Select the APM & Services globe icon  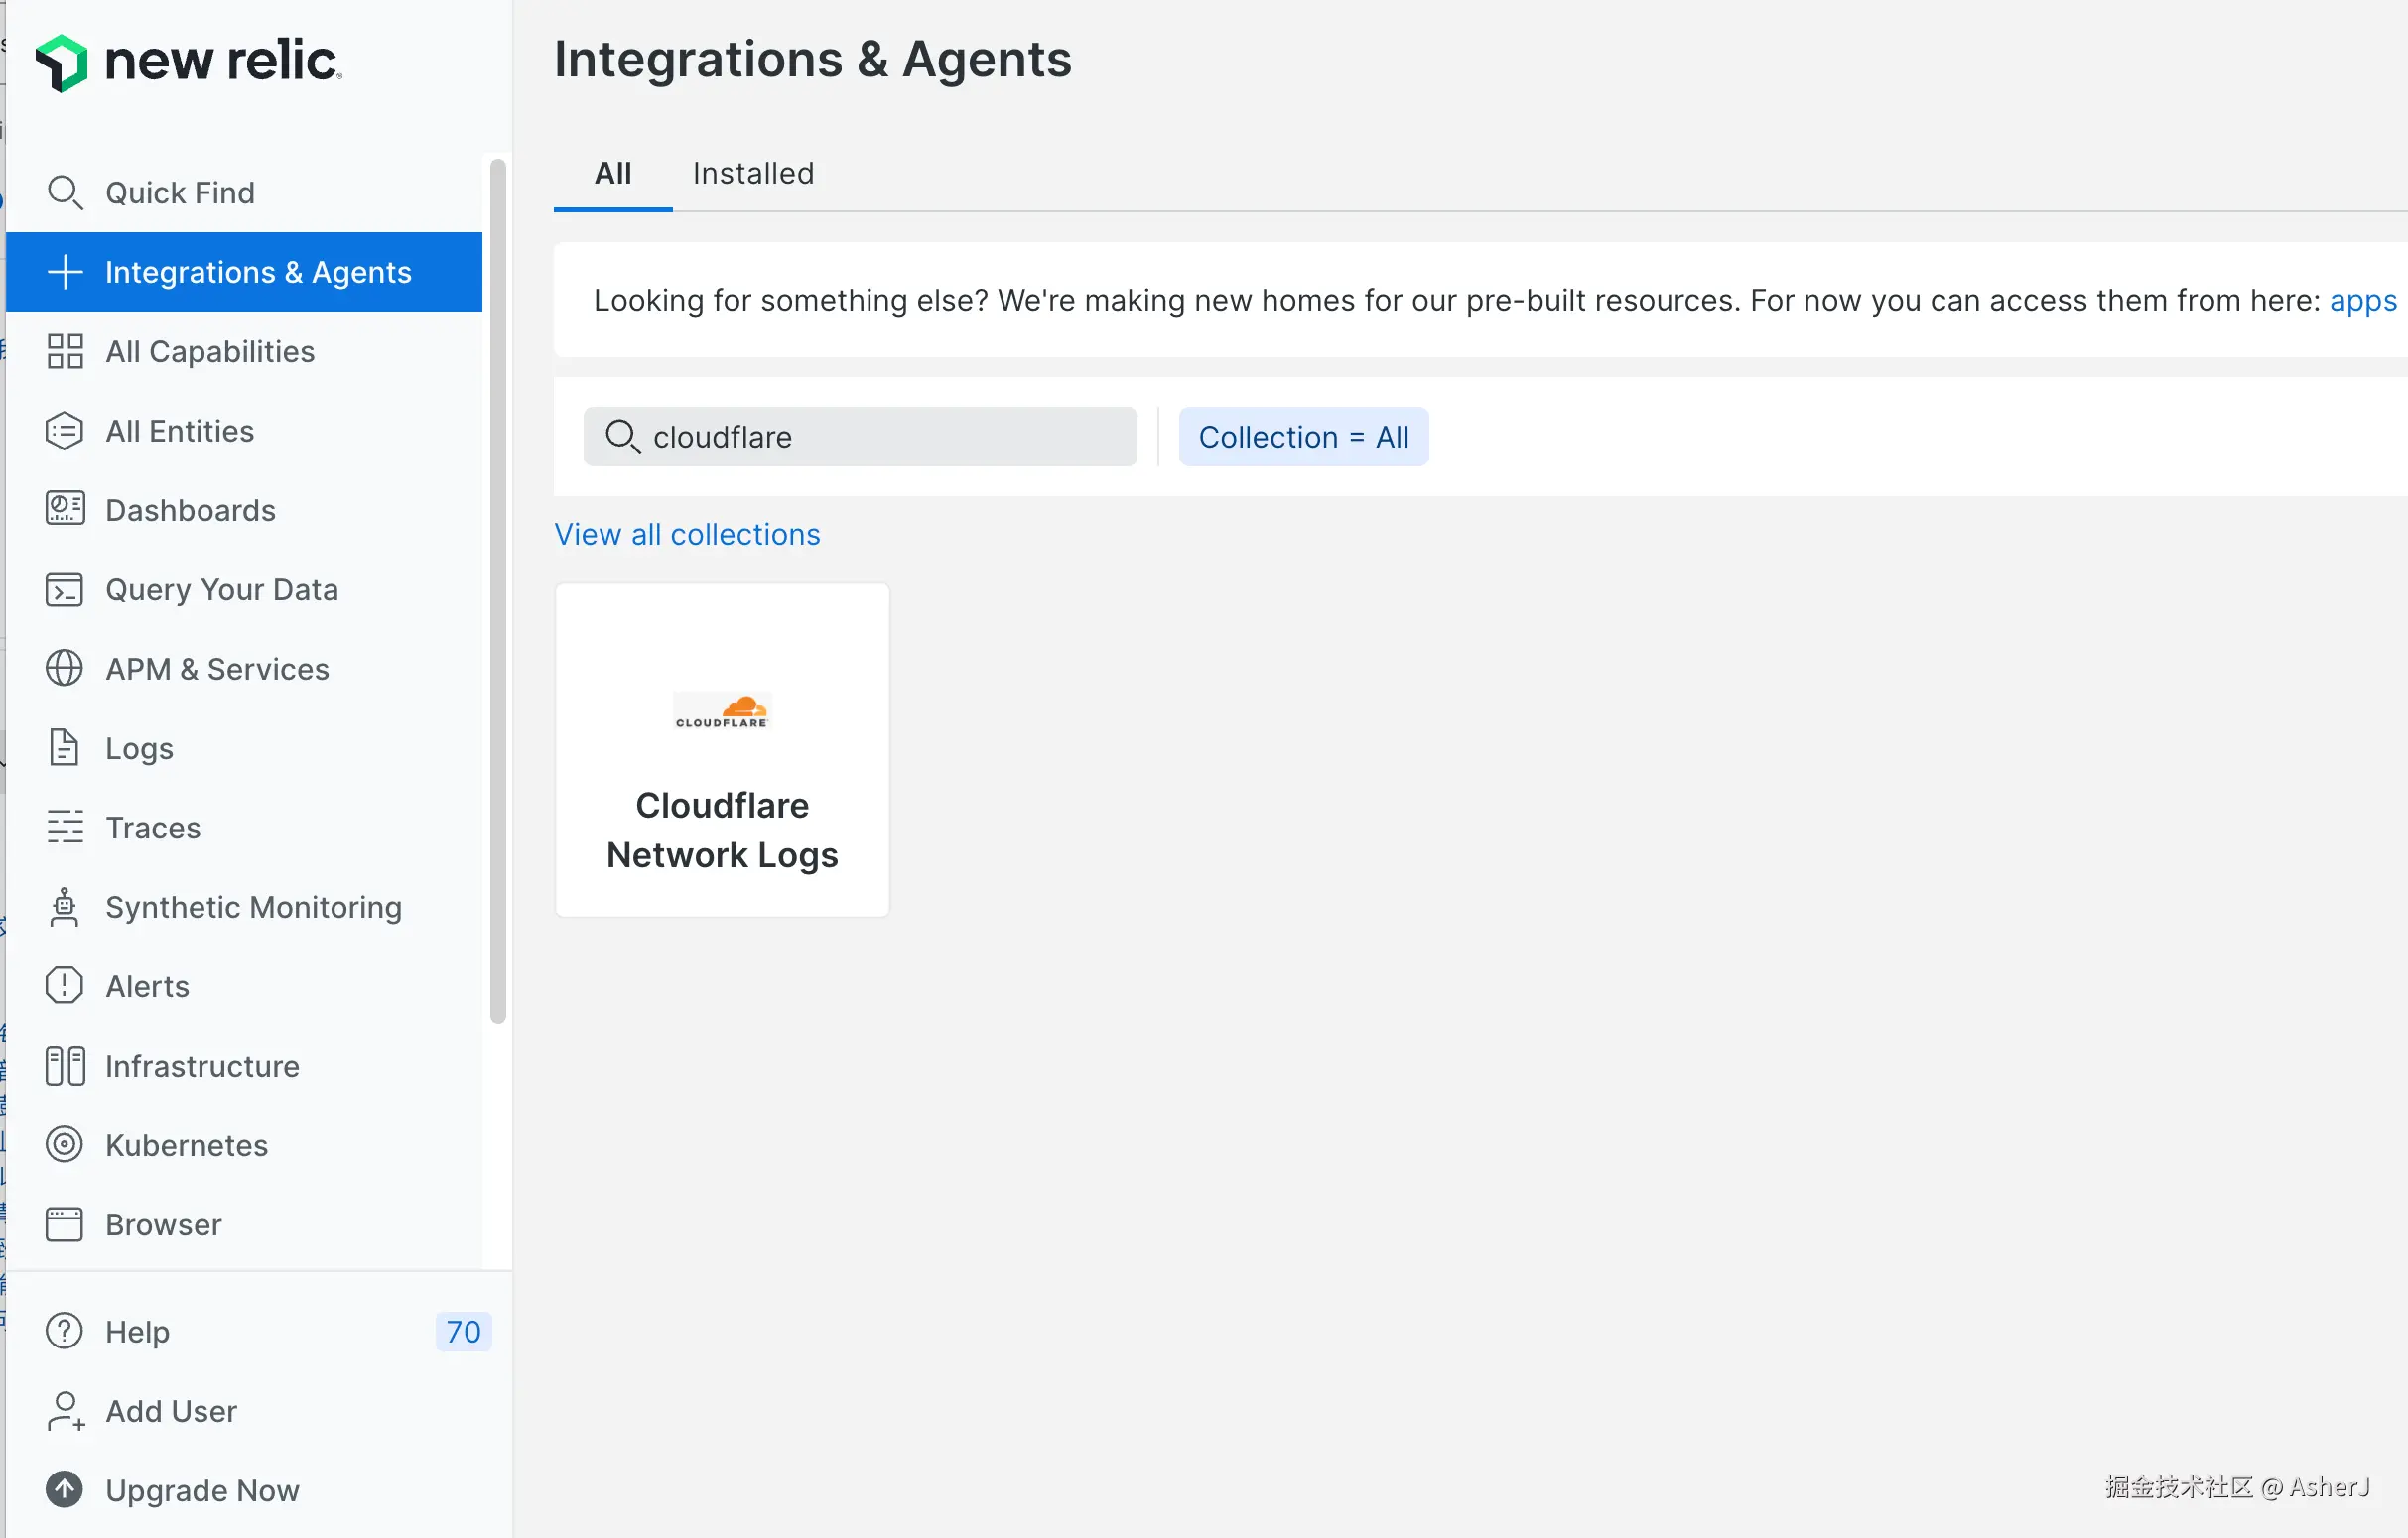(65, 668)
